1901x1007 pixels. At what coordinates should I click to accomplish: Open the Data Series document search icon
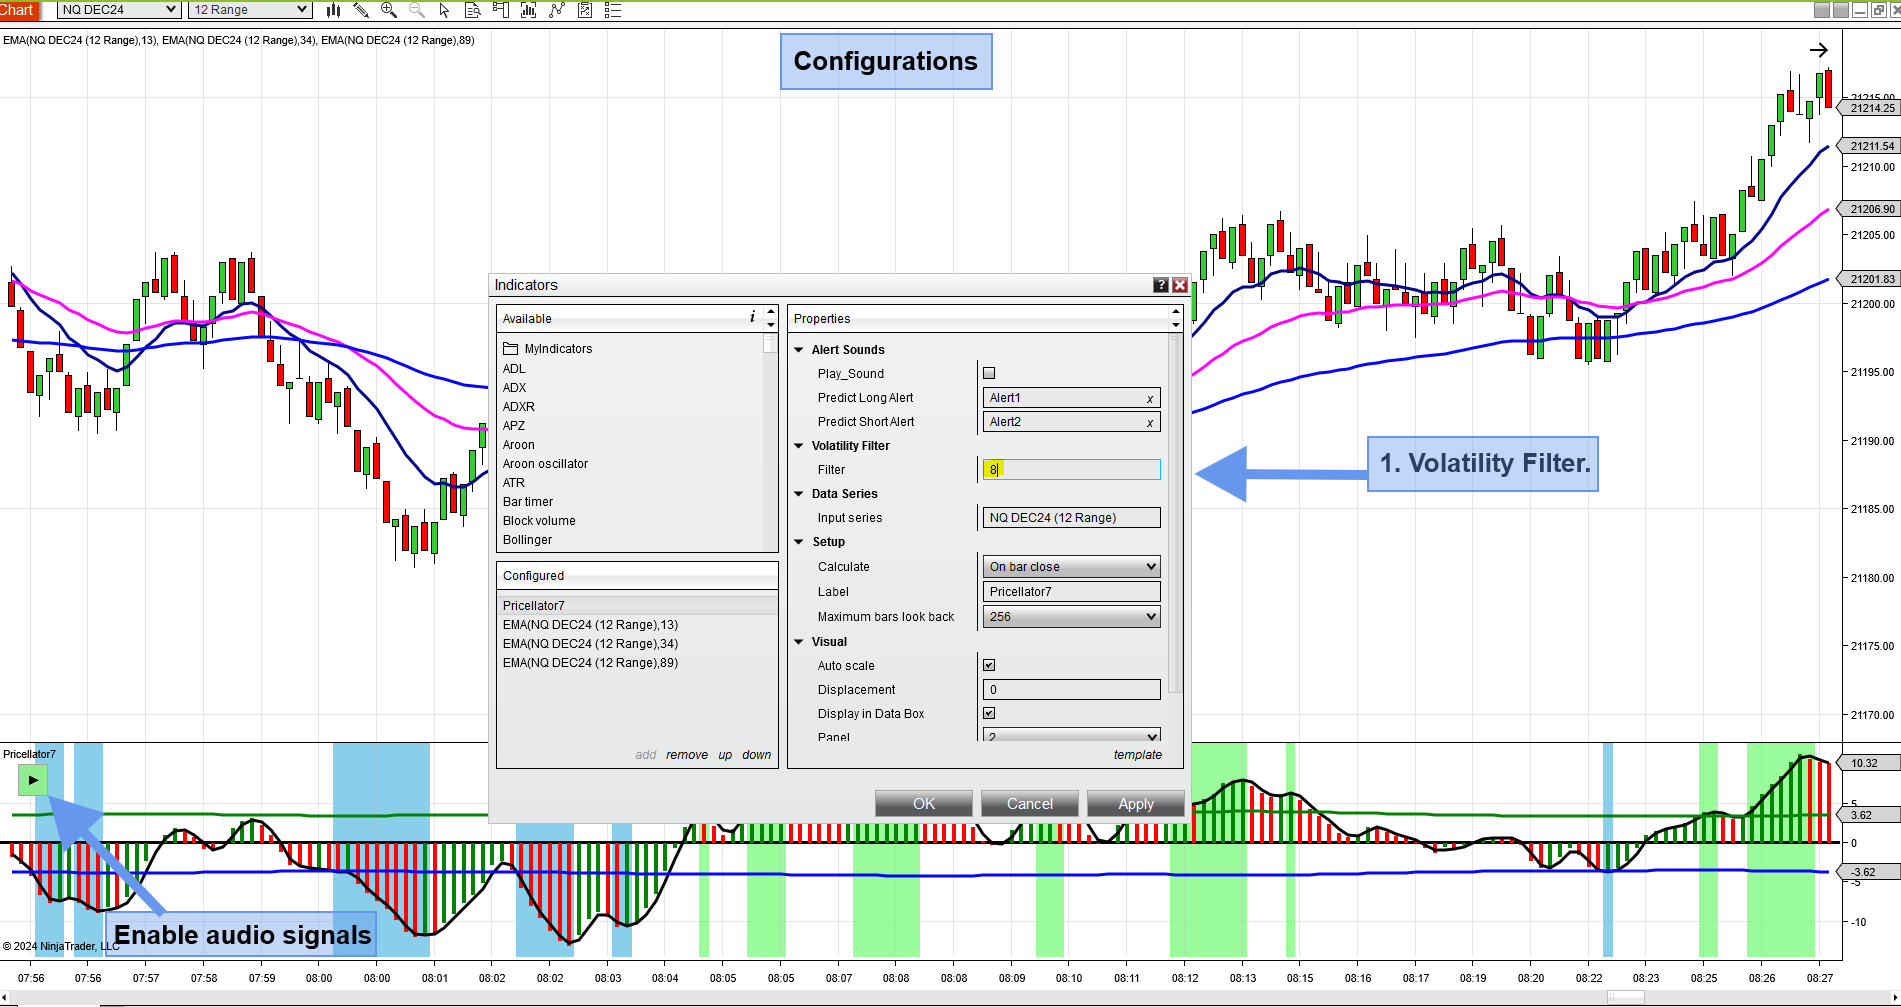473,10
